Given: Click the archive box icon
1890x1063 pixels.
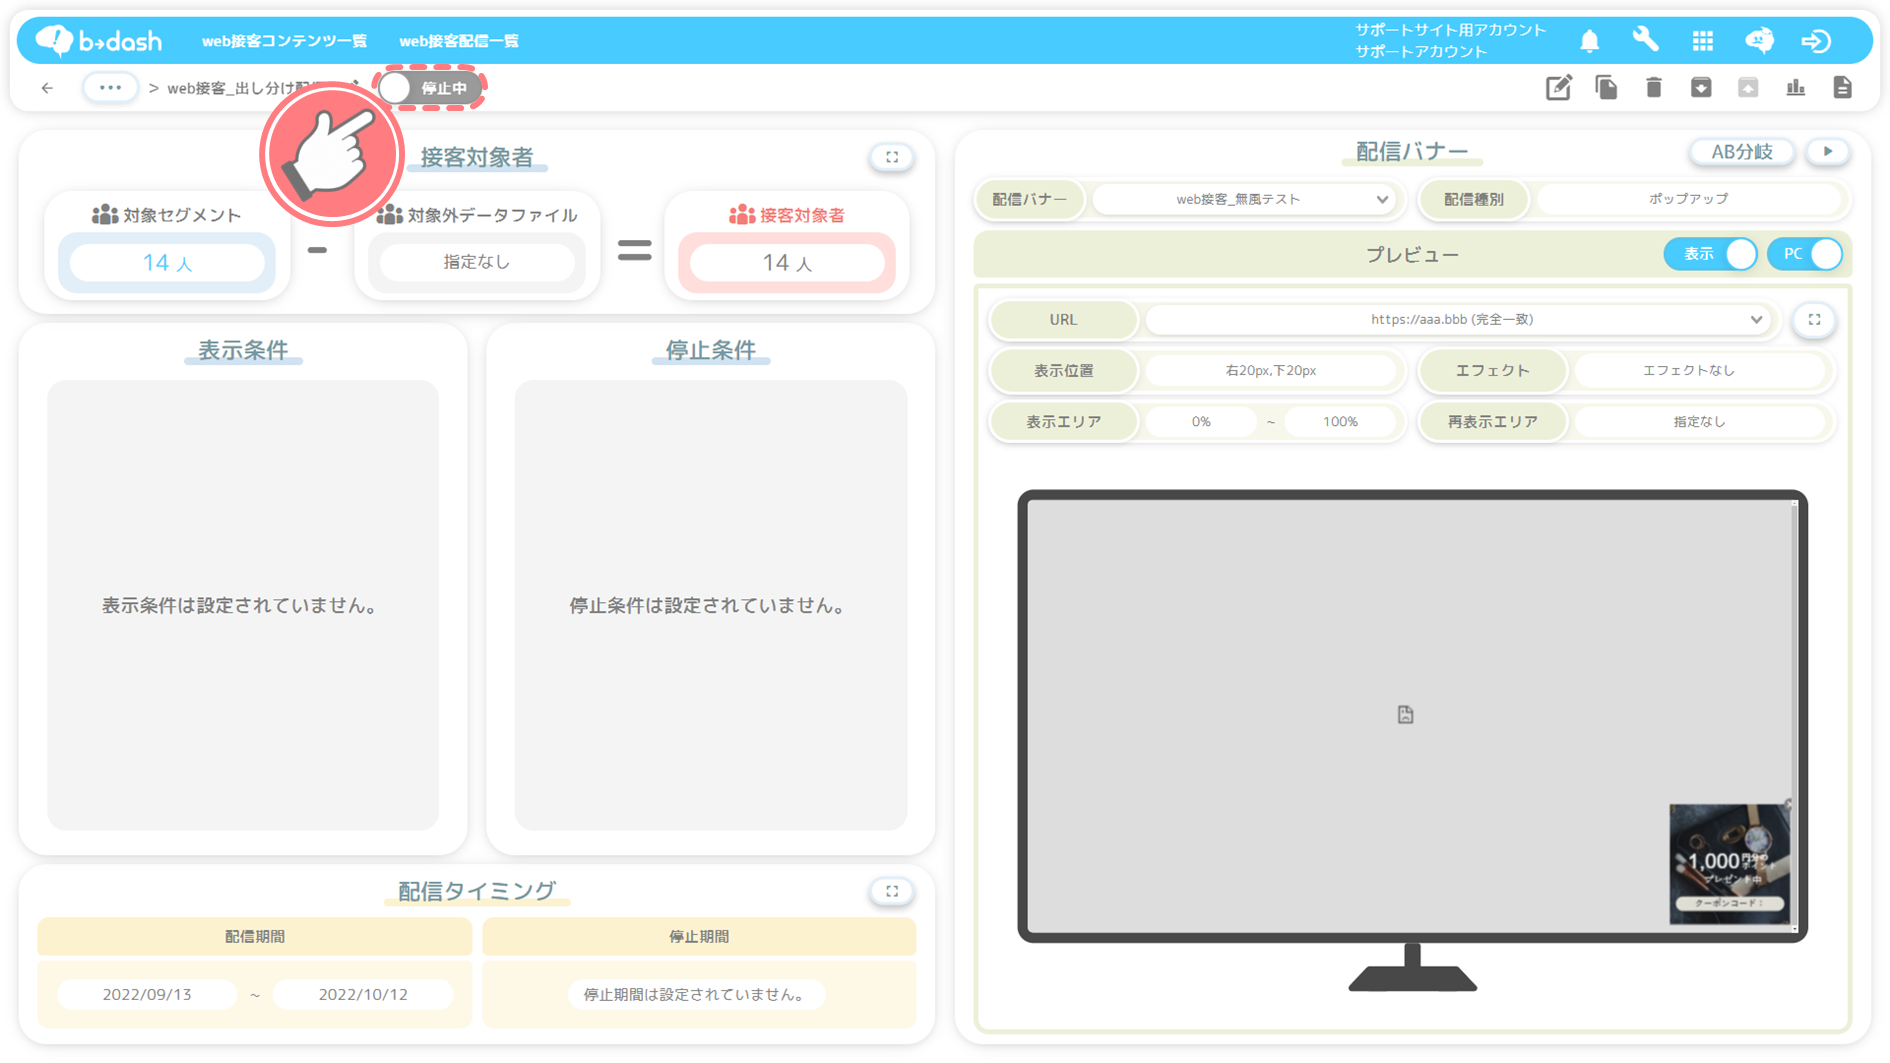Looking at the screenshot, I should [x=1701, y=88].
